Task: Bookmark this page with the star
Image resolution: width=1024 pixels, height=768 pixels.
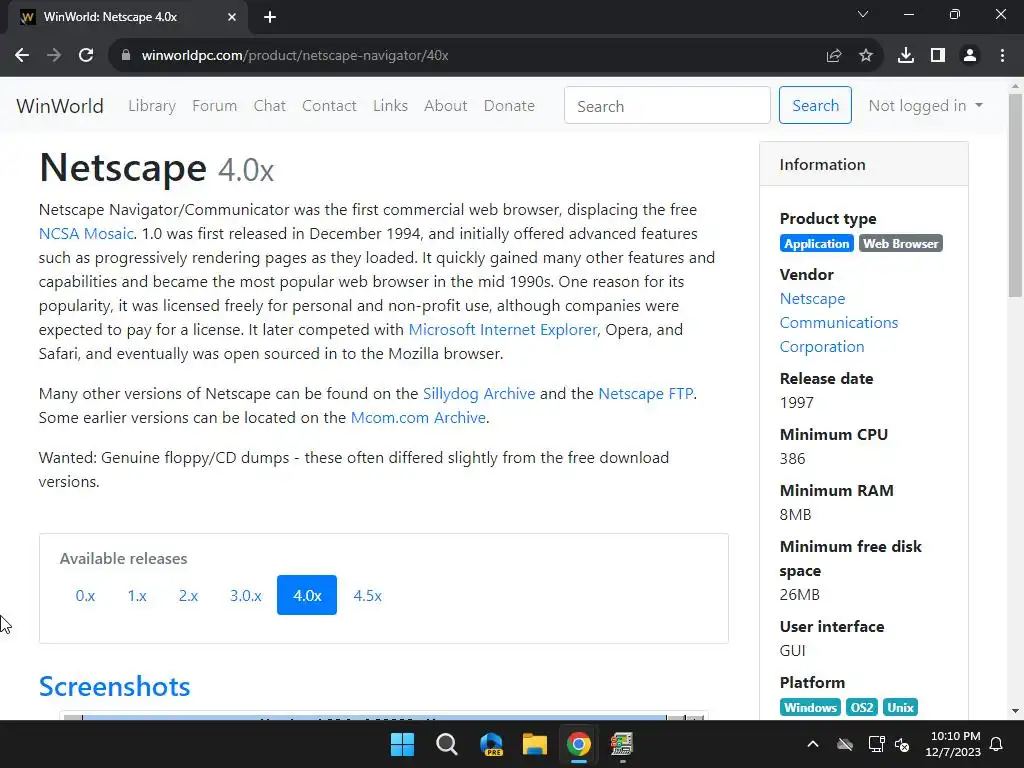Action: click(866, 56)
